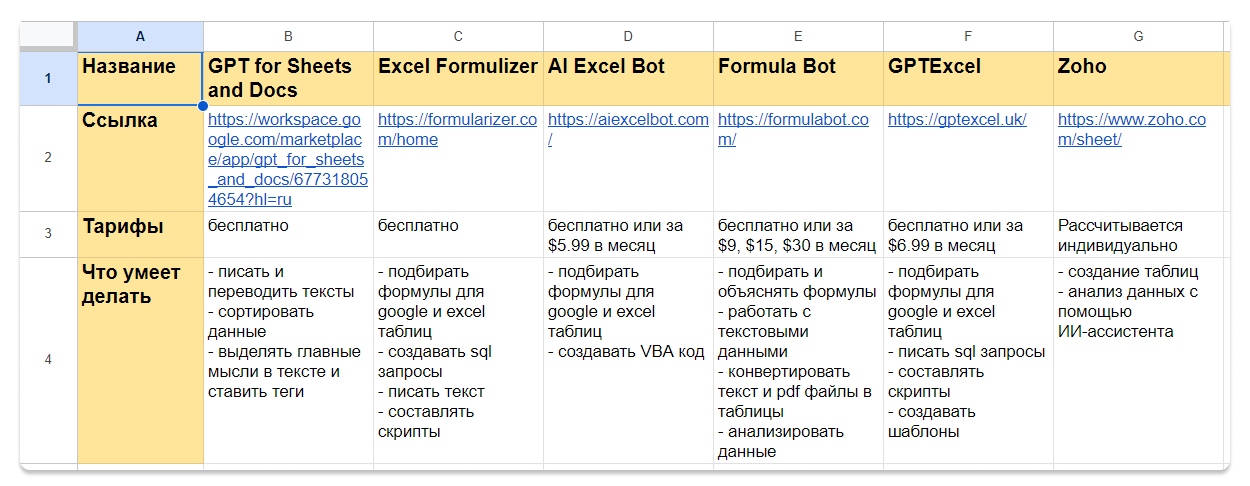Open the formulabot.com link
This screenshot has width=1250, height=486.
[x=793, y=130]
